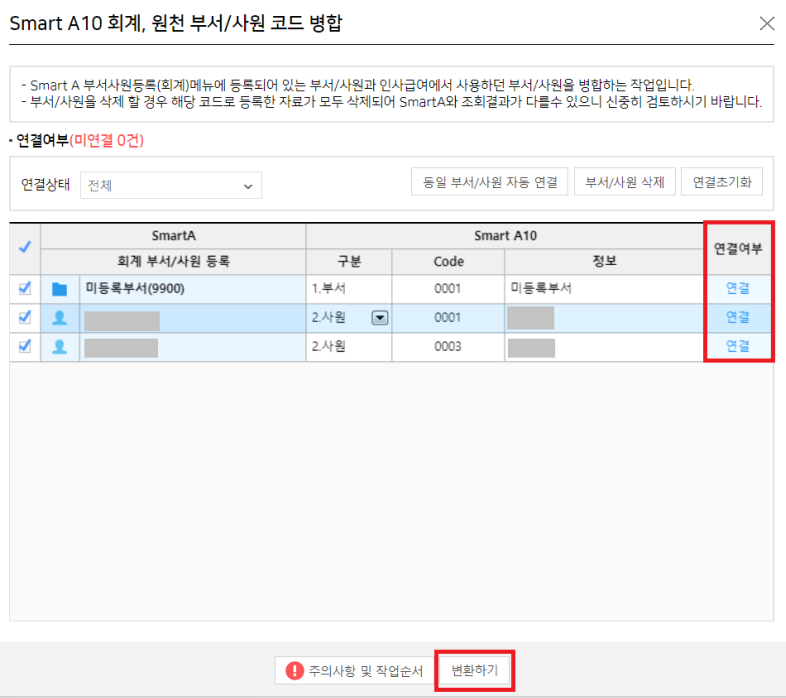786x698 pixels.
Task: Toggle the checkbox for the code 0003 사원 row
Action: [x=25, y=346]
